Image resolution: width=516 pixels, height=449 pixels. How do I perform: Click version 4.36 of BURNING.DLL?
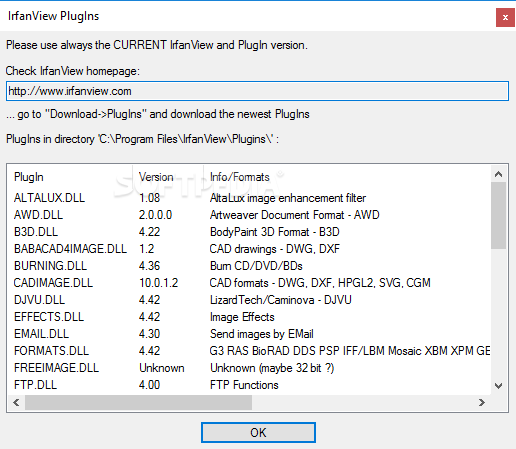[150, 266]
